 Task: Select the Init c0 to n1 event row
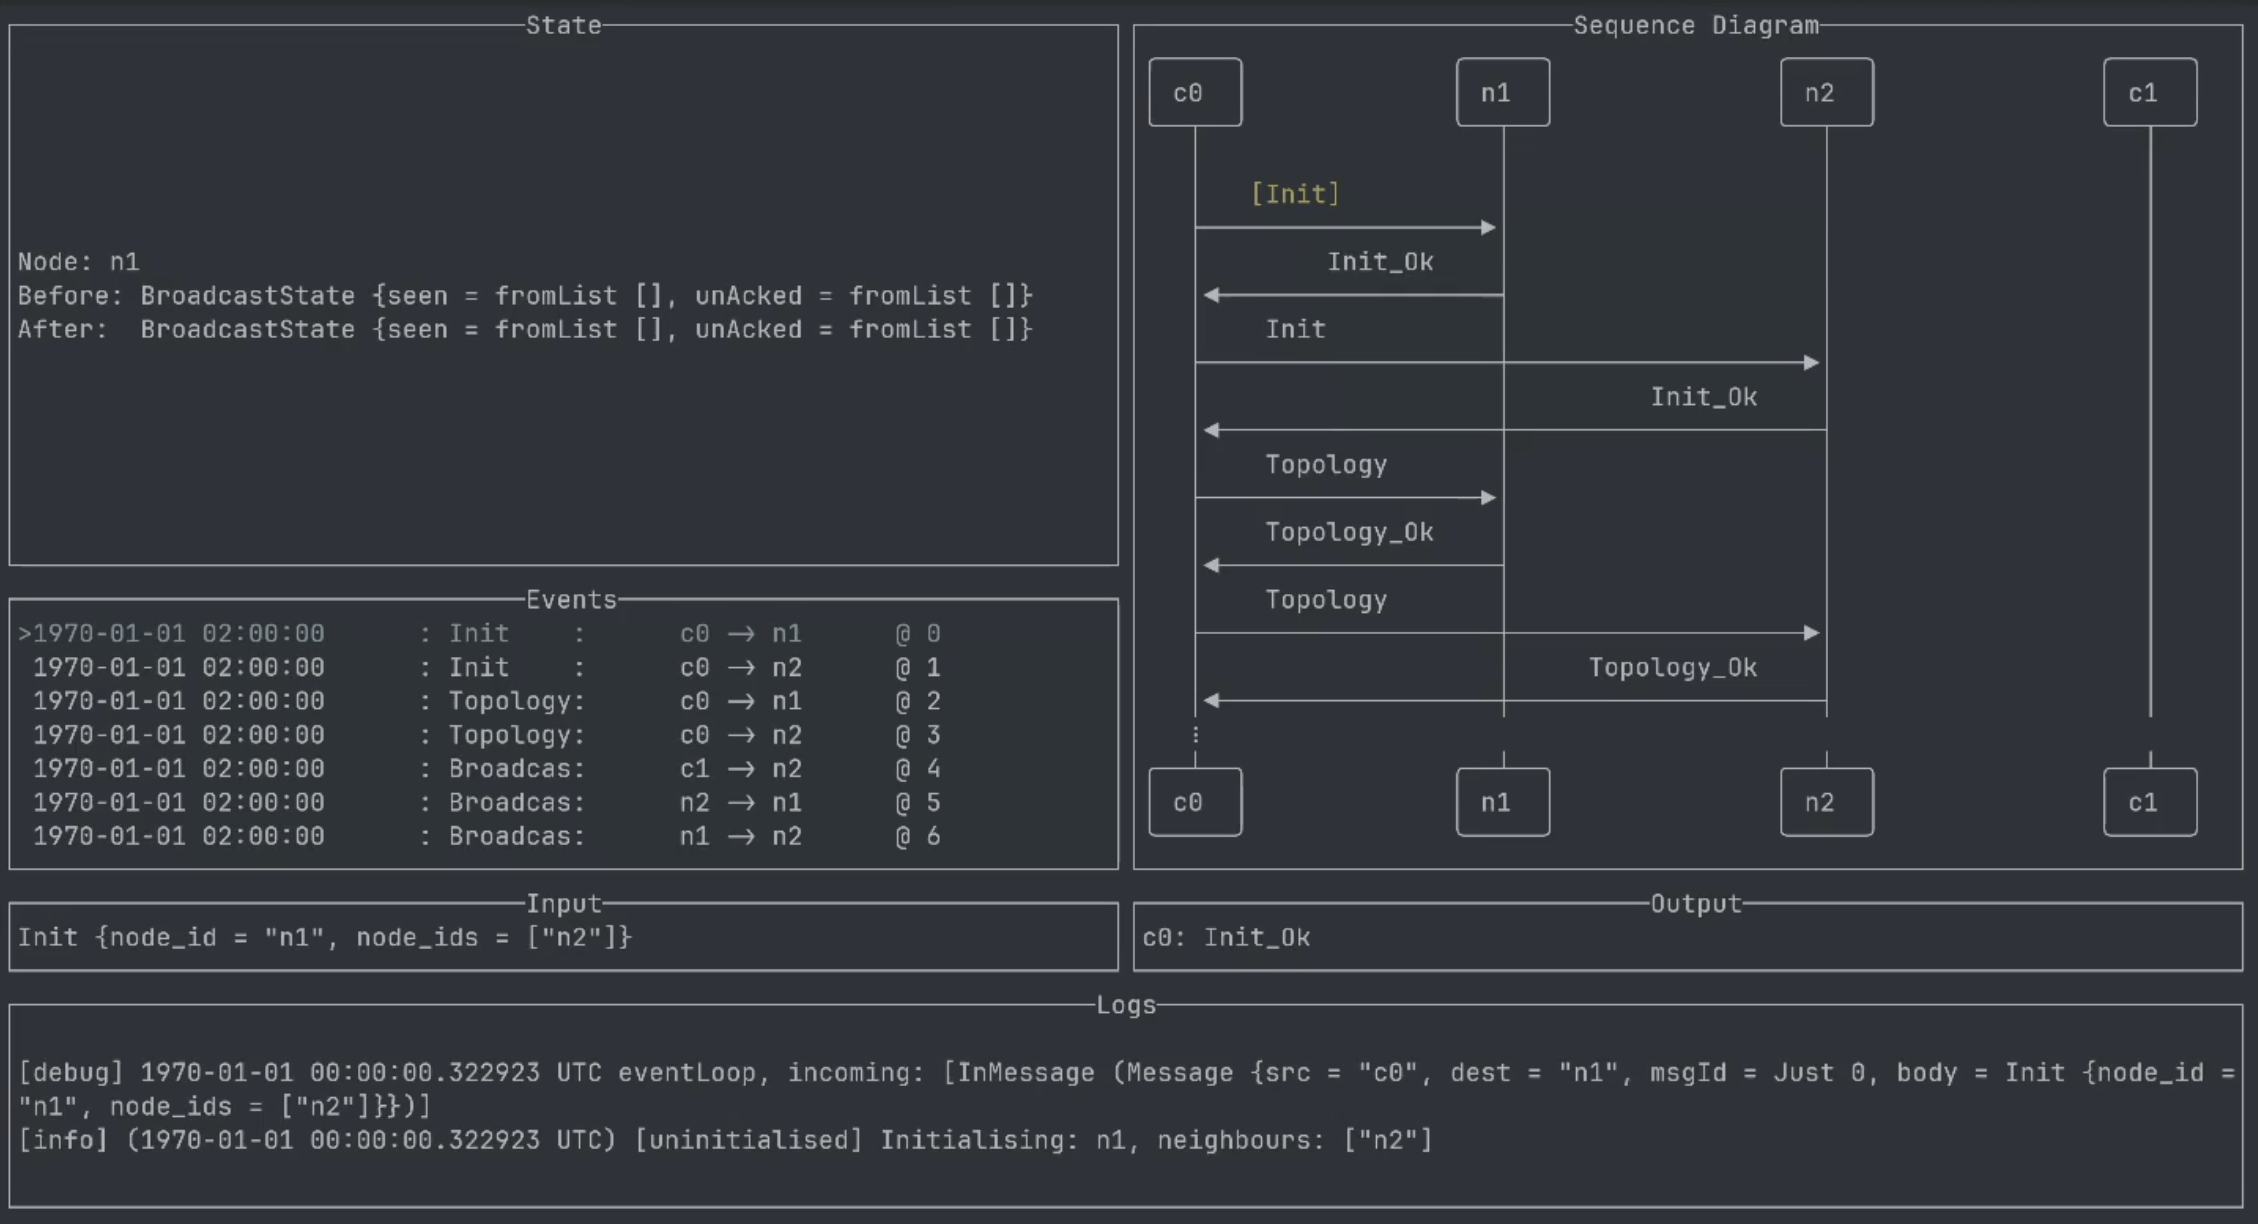tap(480, 634)
